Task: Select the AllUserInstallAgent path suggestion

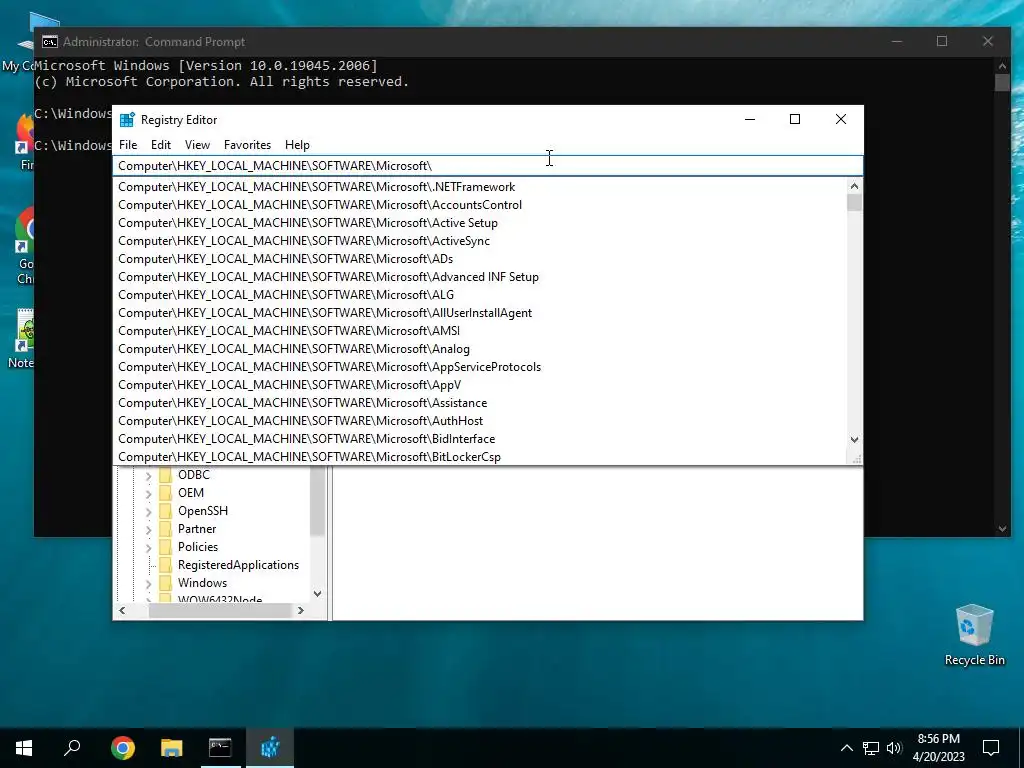Action: [480, 313]
